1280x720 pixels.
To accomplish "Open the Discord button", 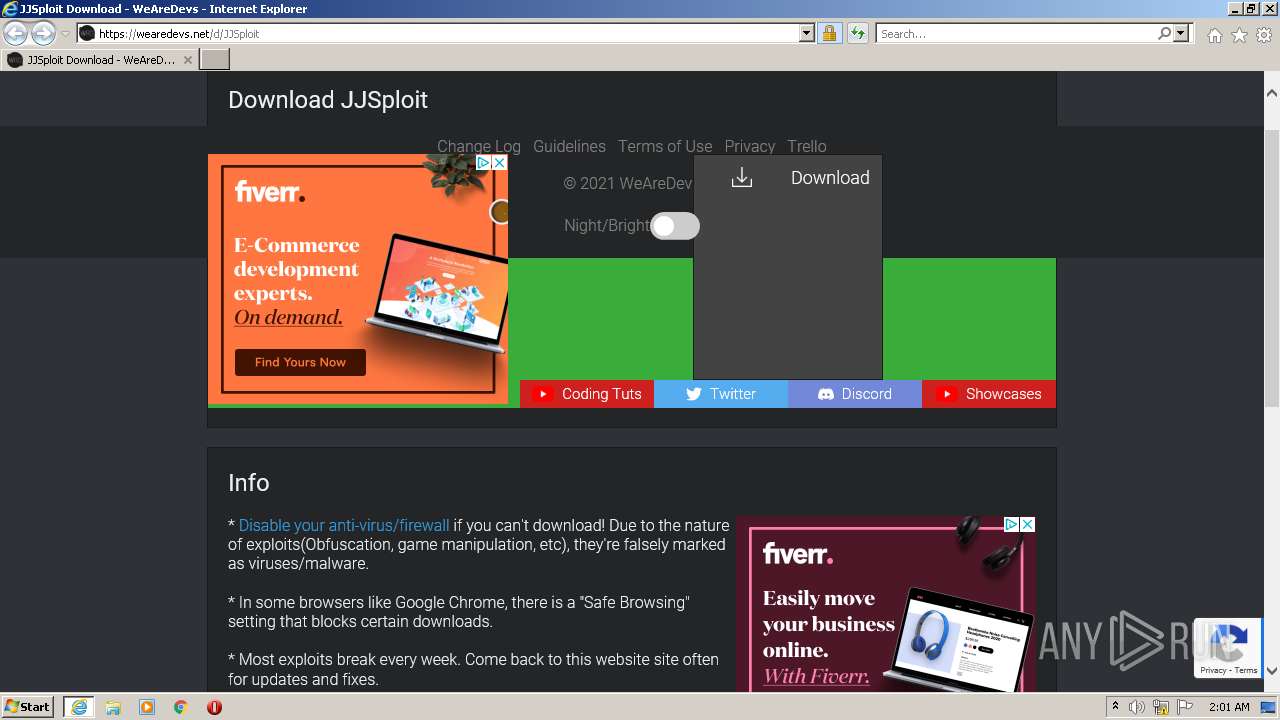I will (x=855, y=394).
